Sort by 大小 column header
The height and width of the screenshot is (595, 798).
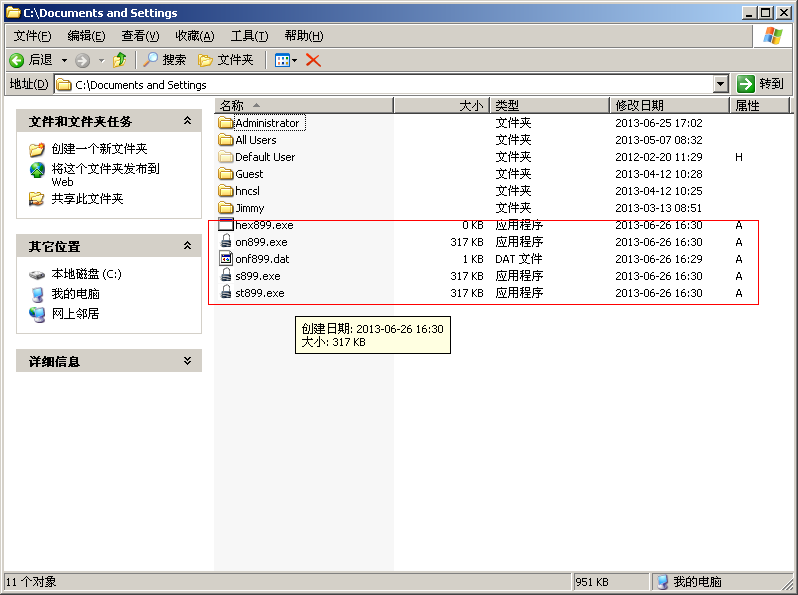(441, 105)
